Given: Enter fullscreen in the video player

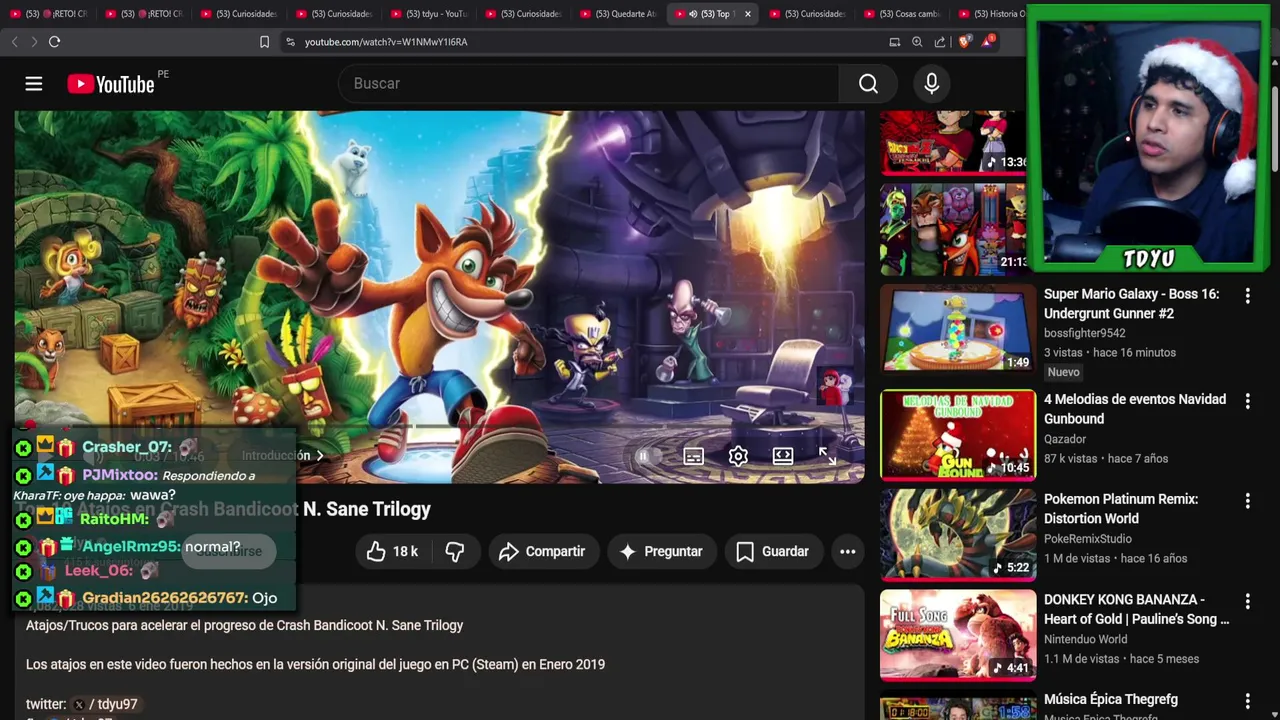Looking at the screenshot, I should coord(827,456).
